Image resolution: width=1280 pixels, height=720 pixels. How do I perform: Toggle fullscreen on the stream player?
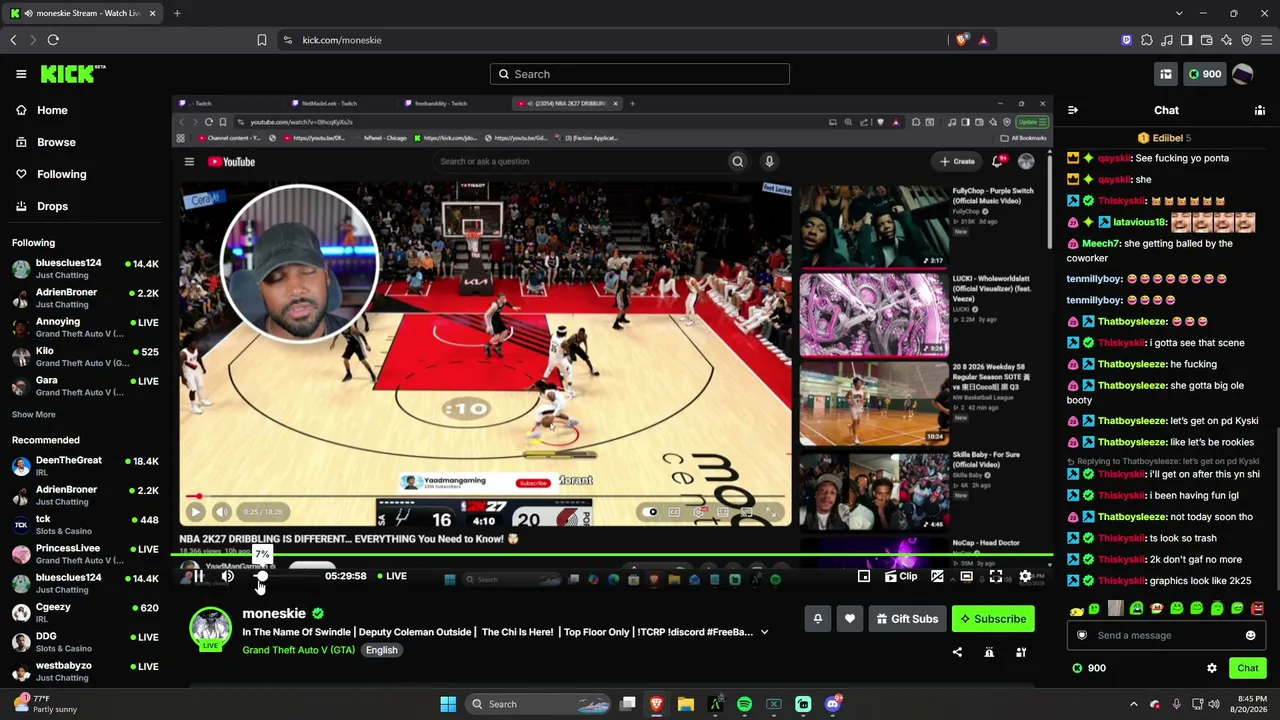coord(996,576)
